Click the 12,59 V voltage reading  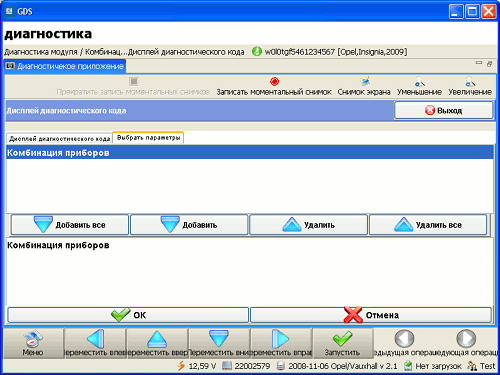coord(202,366)
